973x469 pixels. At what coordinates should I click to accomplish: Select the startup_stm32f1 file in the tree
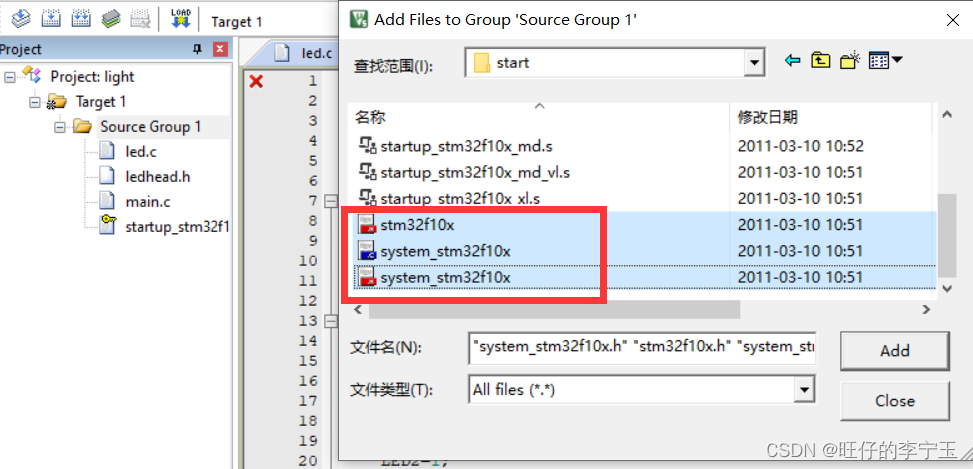click(x=177, y=226)
